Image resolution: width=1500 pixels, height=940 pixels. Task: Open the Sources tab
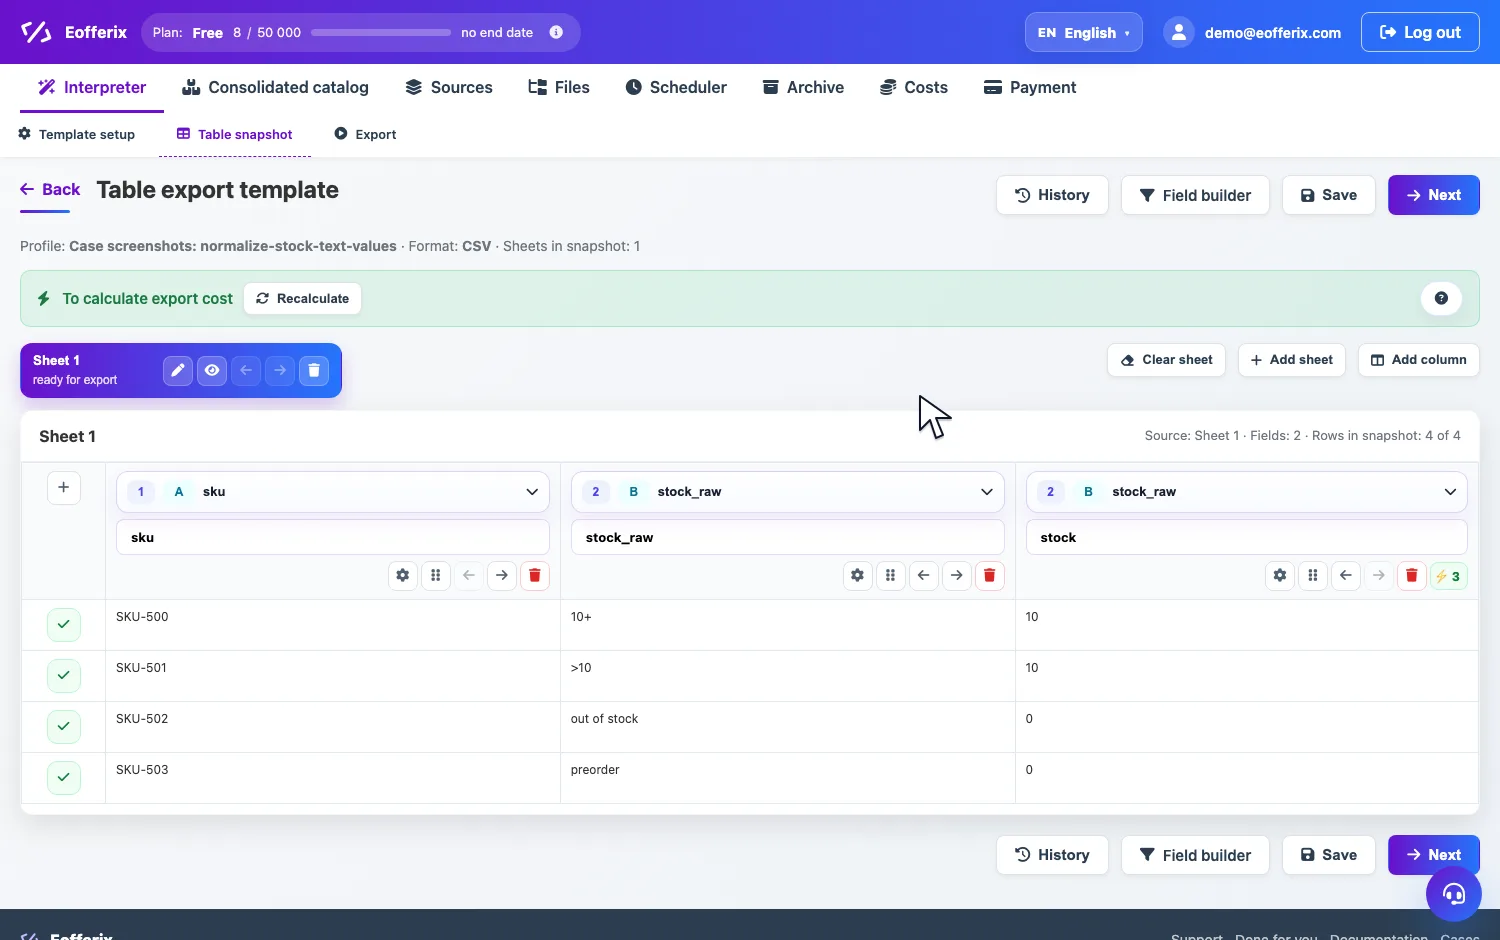point(449,87)
